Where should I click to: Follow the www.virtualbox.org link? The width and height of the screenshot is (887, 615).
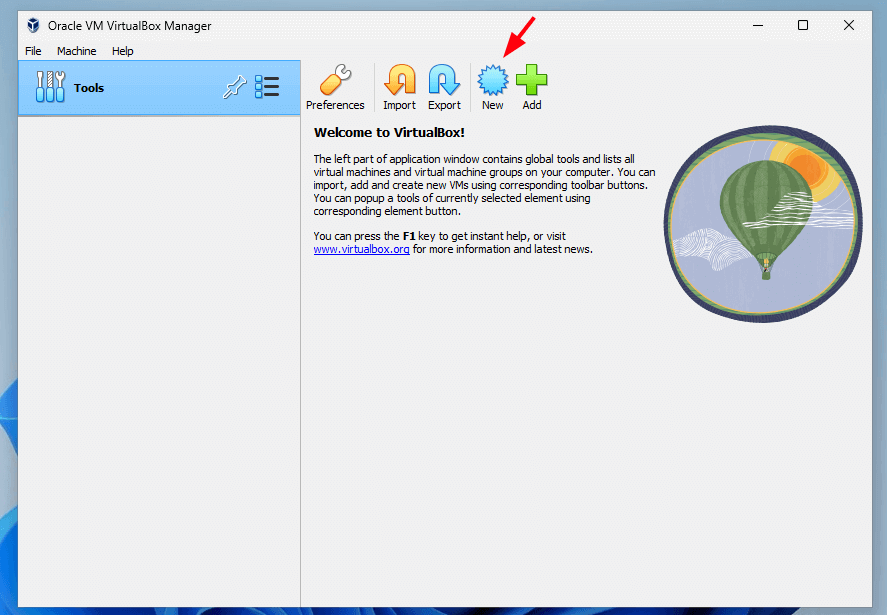361,249
